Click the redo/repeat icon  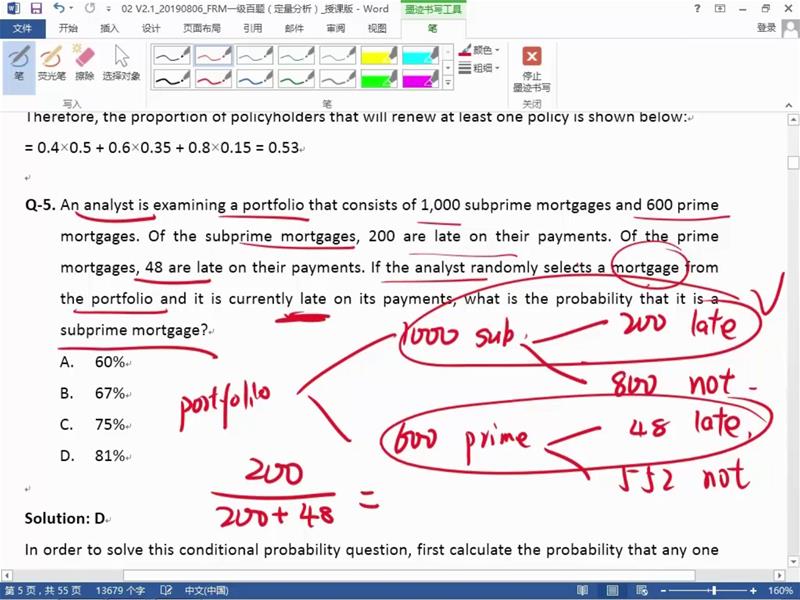click(90, 9)
